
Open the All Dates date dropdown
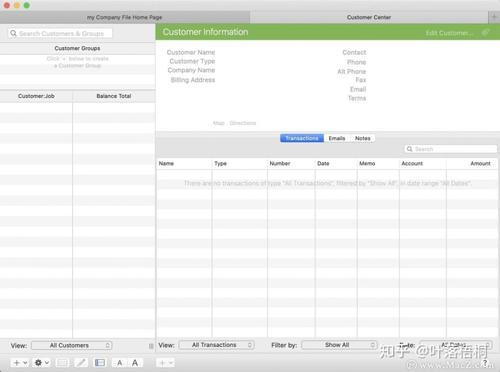pyautogui.click(x=455, y=345)
